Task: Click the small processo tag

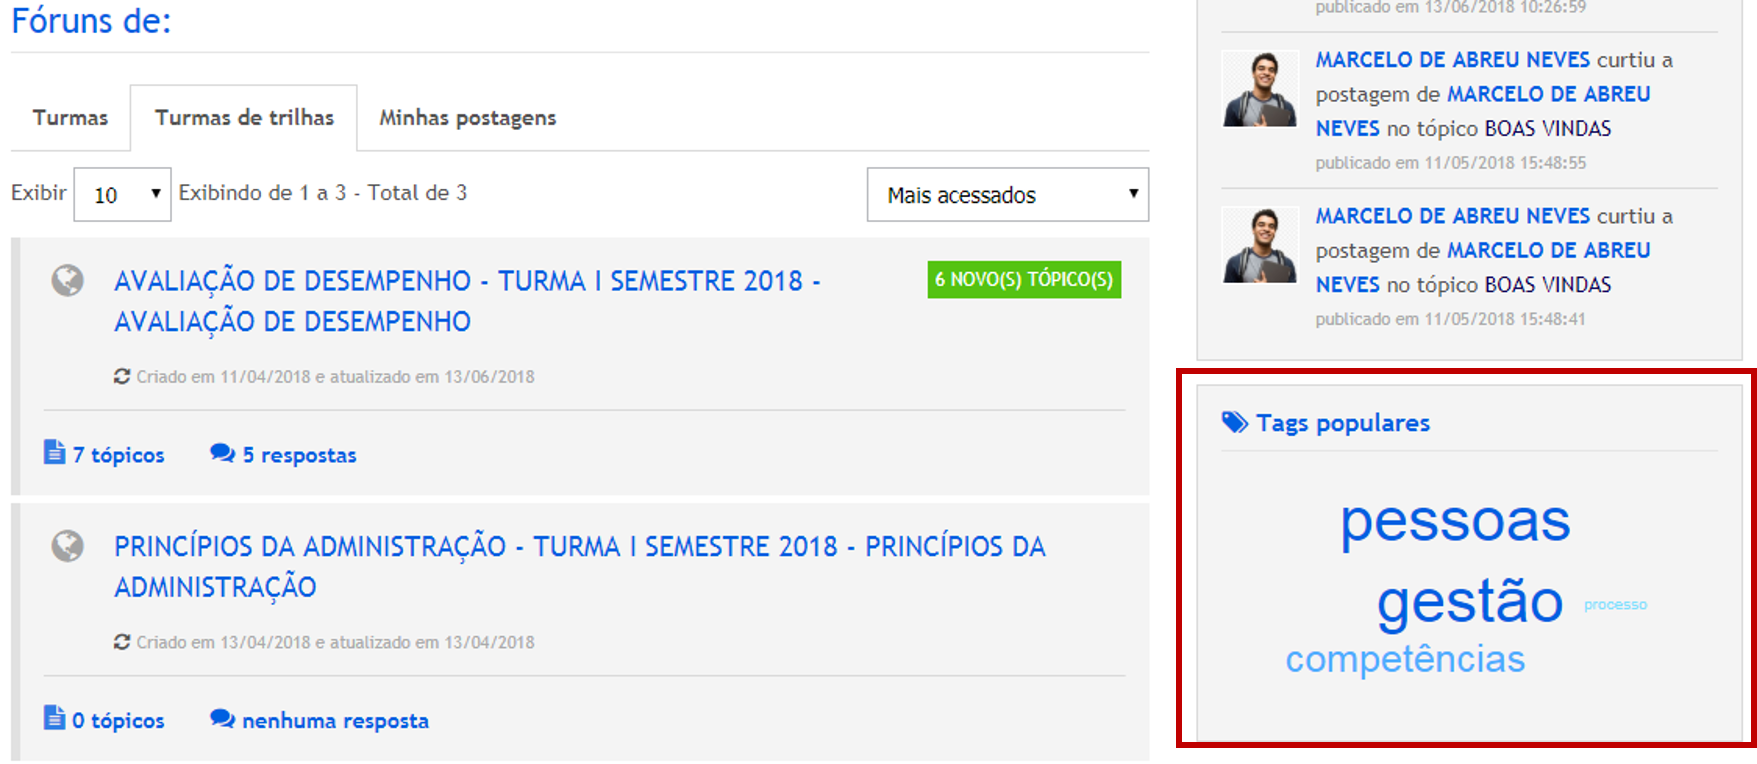Action: click(1615, 605)
